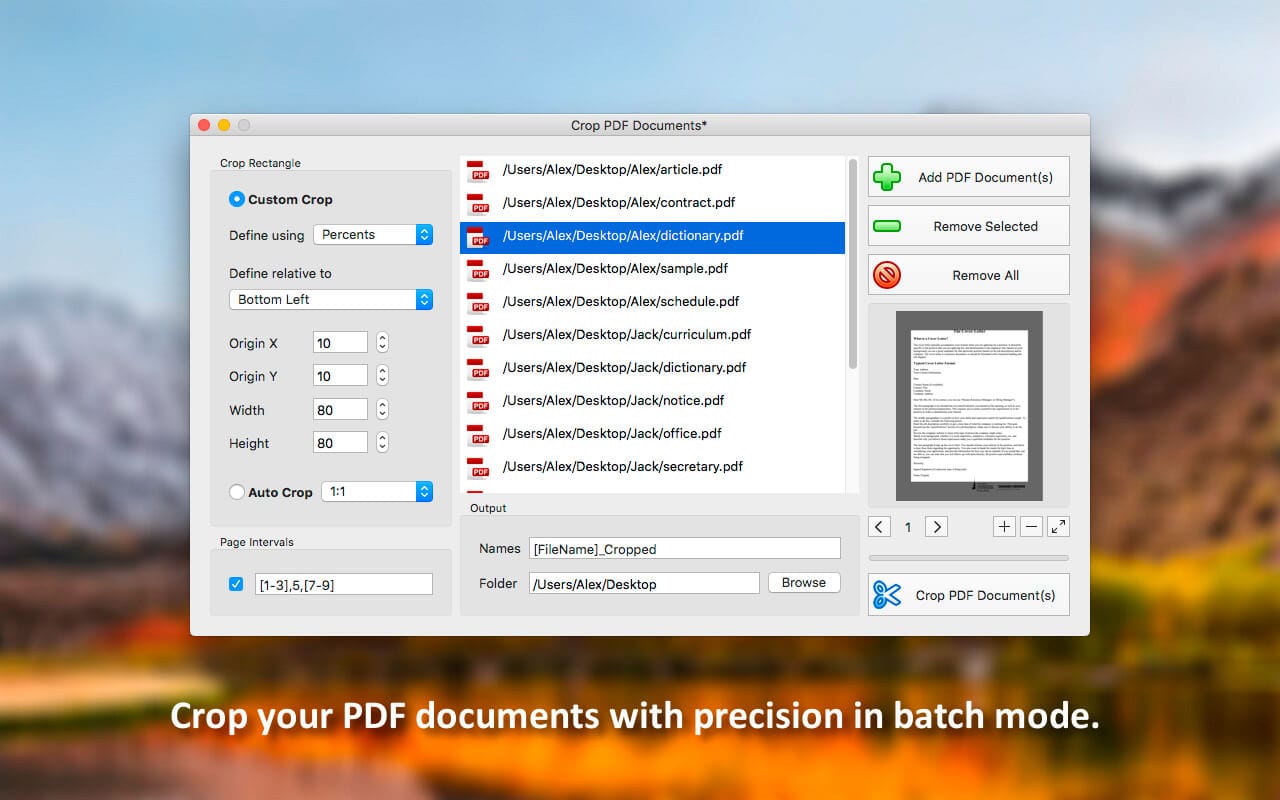
Task: Click the scissors Crop PDF Document(s) icon
Action: pyautogui.click(x=887, y=594)
